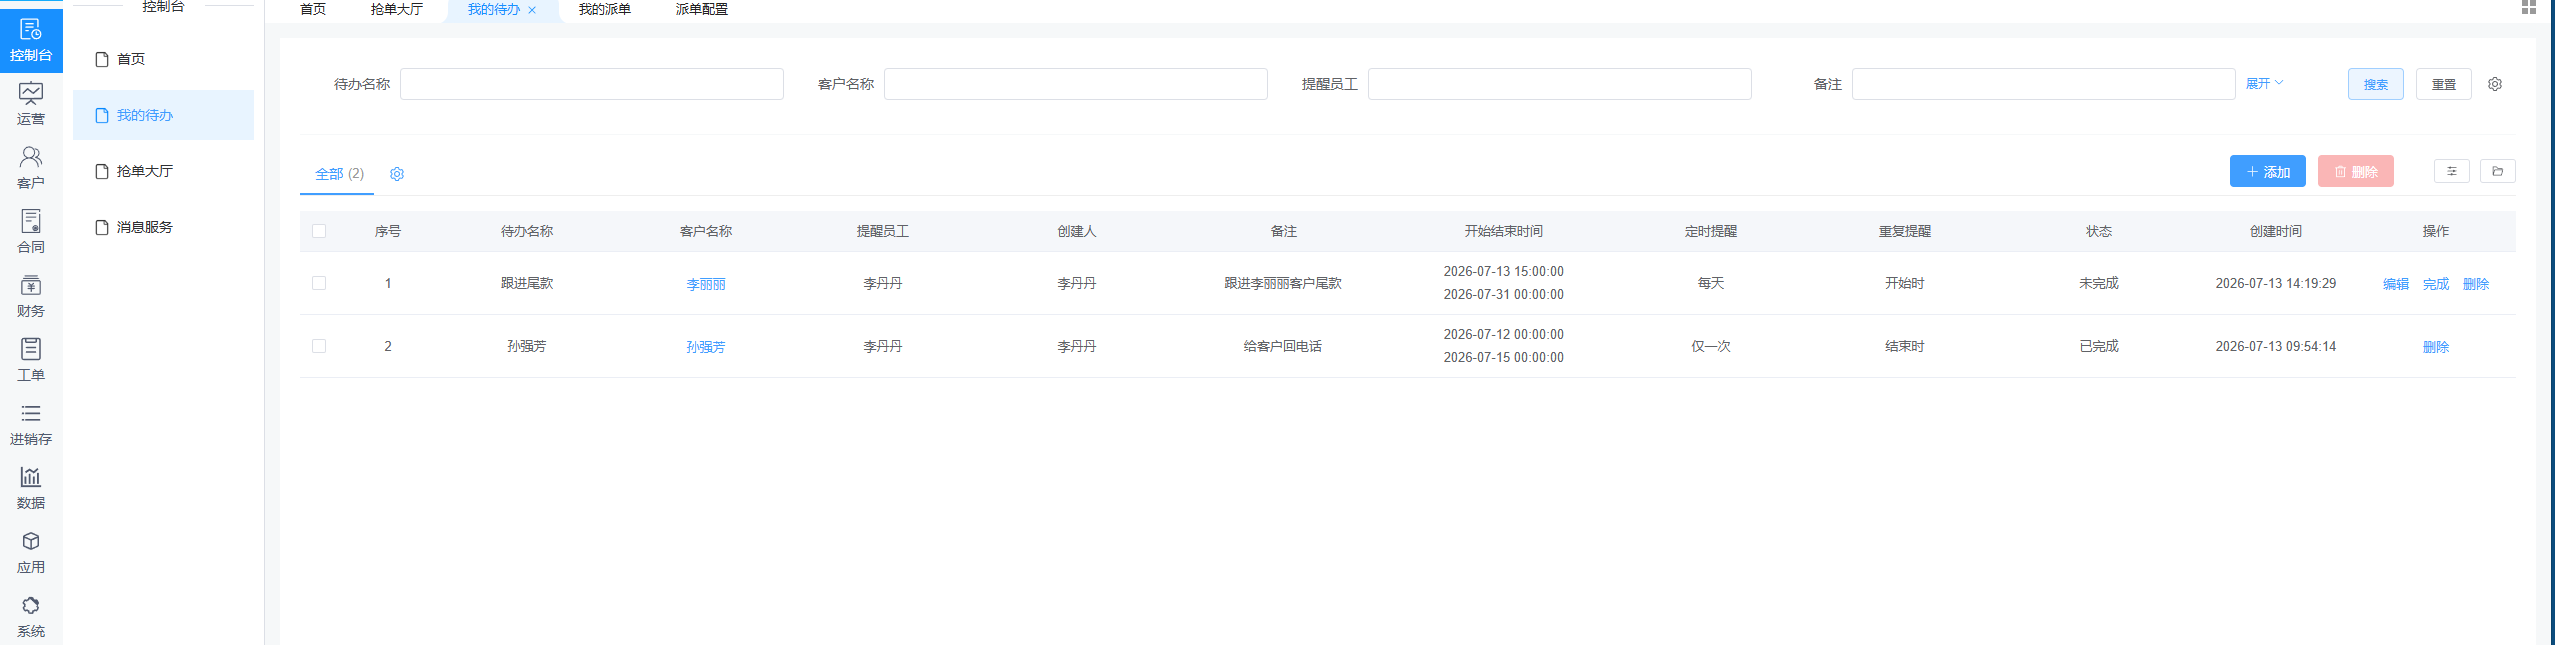Open the 数据 sidebar module

[x=31, y=489]
